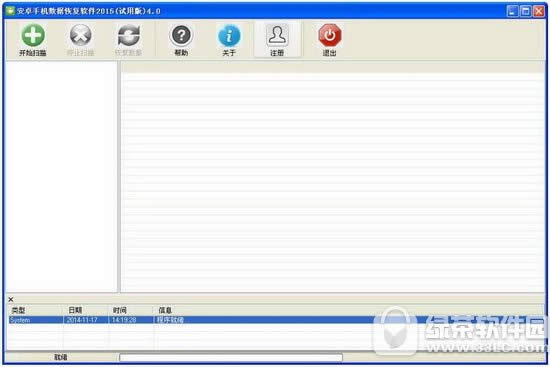Start scanning with the green plus icon

point(33,35)
